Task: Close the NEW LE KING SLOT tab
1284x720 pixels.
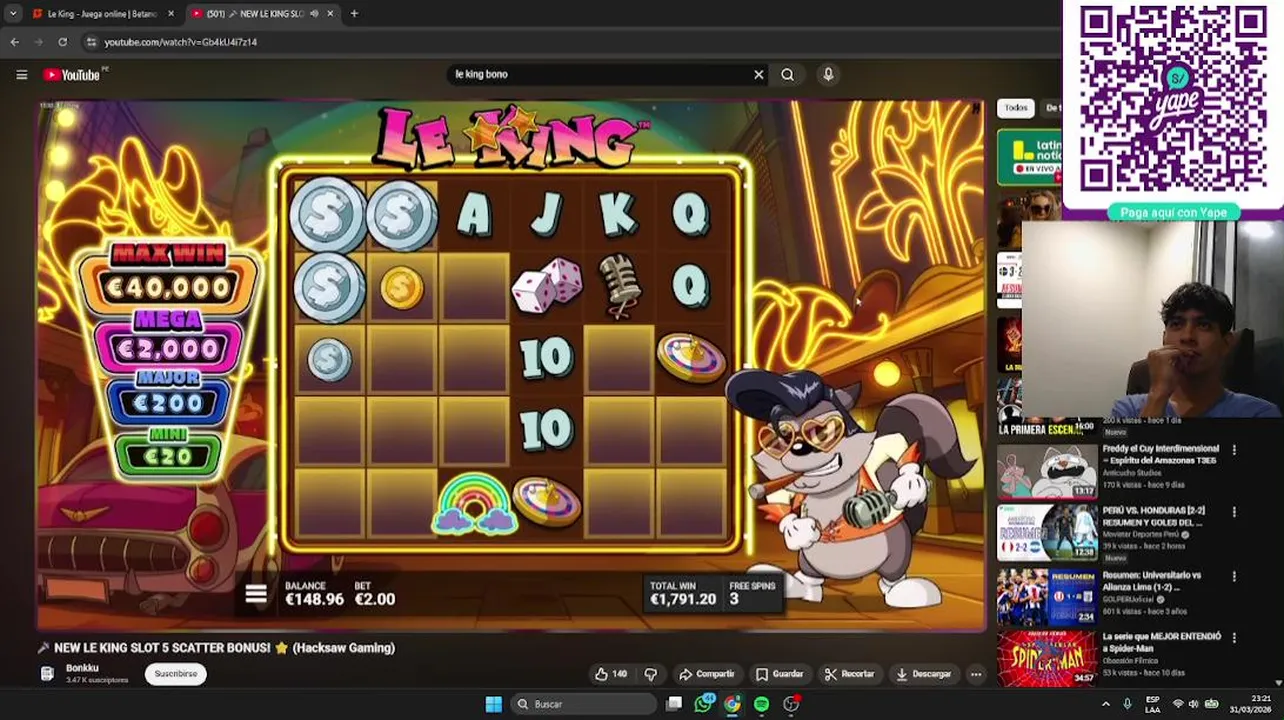Action: pos(330,14)
